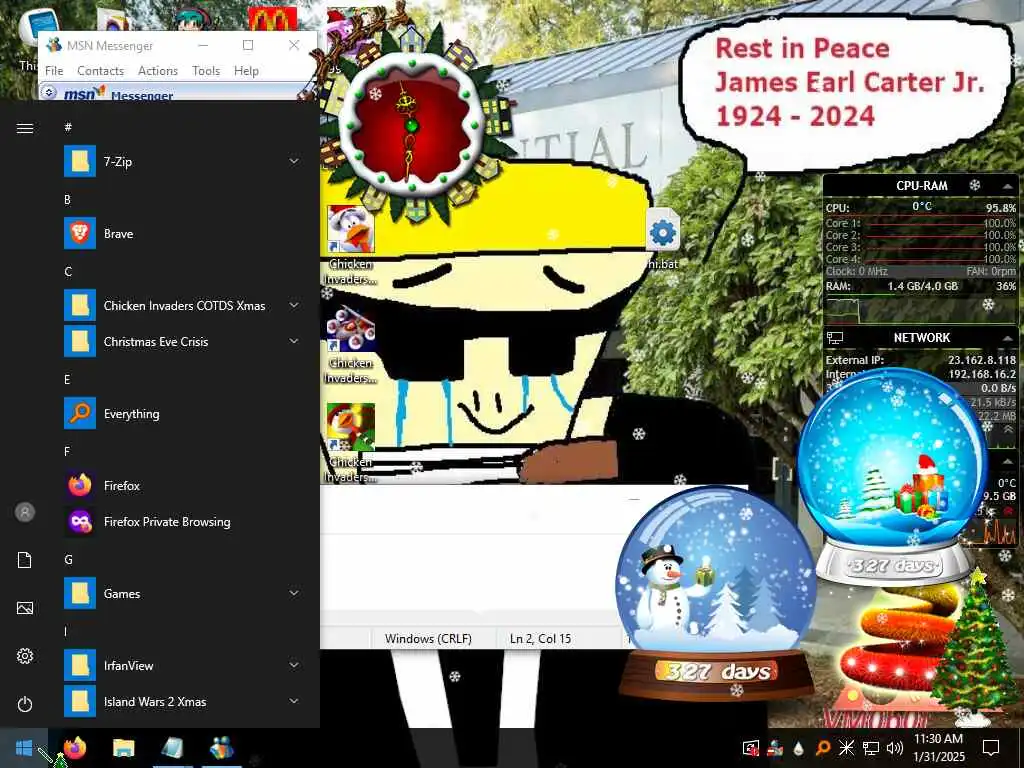Viewport: 1024px width, 768px height.
Task: Click the snowflake tray icon
Action: [x=846, y=748]
